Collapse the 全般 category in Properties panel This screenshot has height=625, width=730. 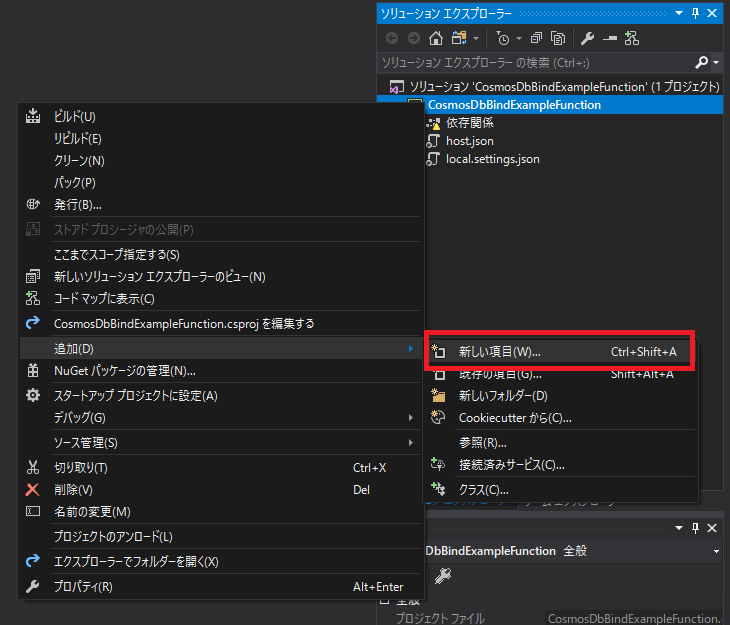(385, 601)
